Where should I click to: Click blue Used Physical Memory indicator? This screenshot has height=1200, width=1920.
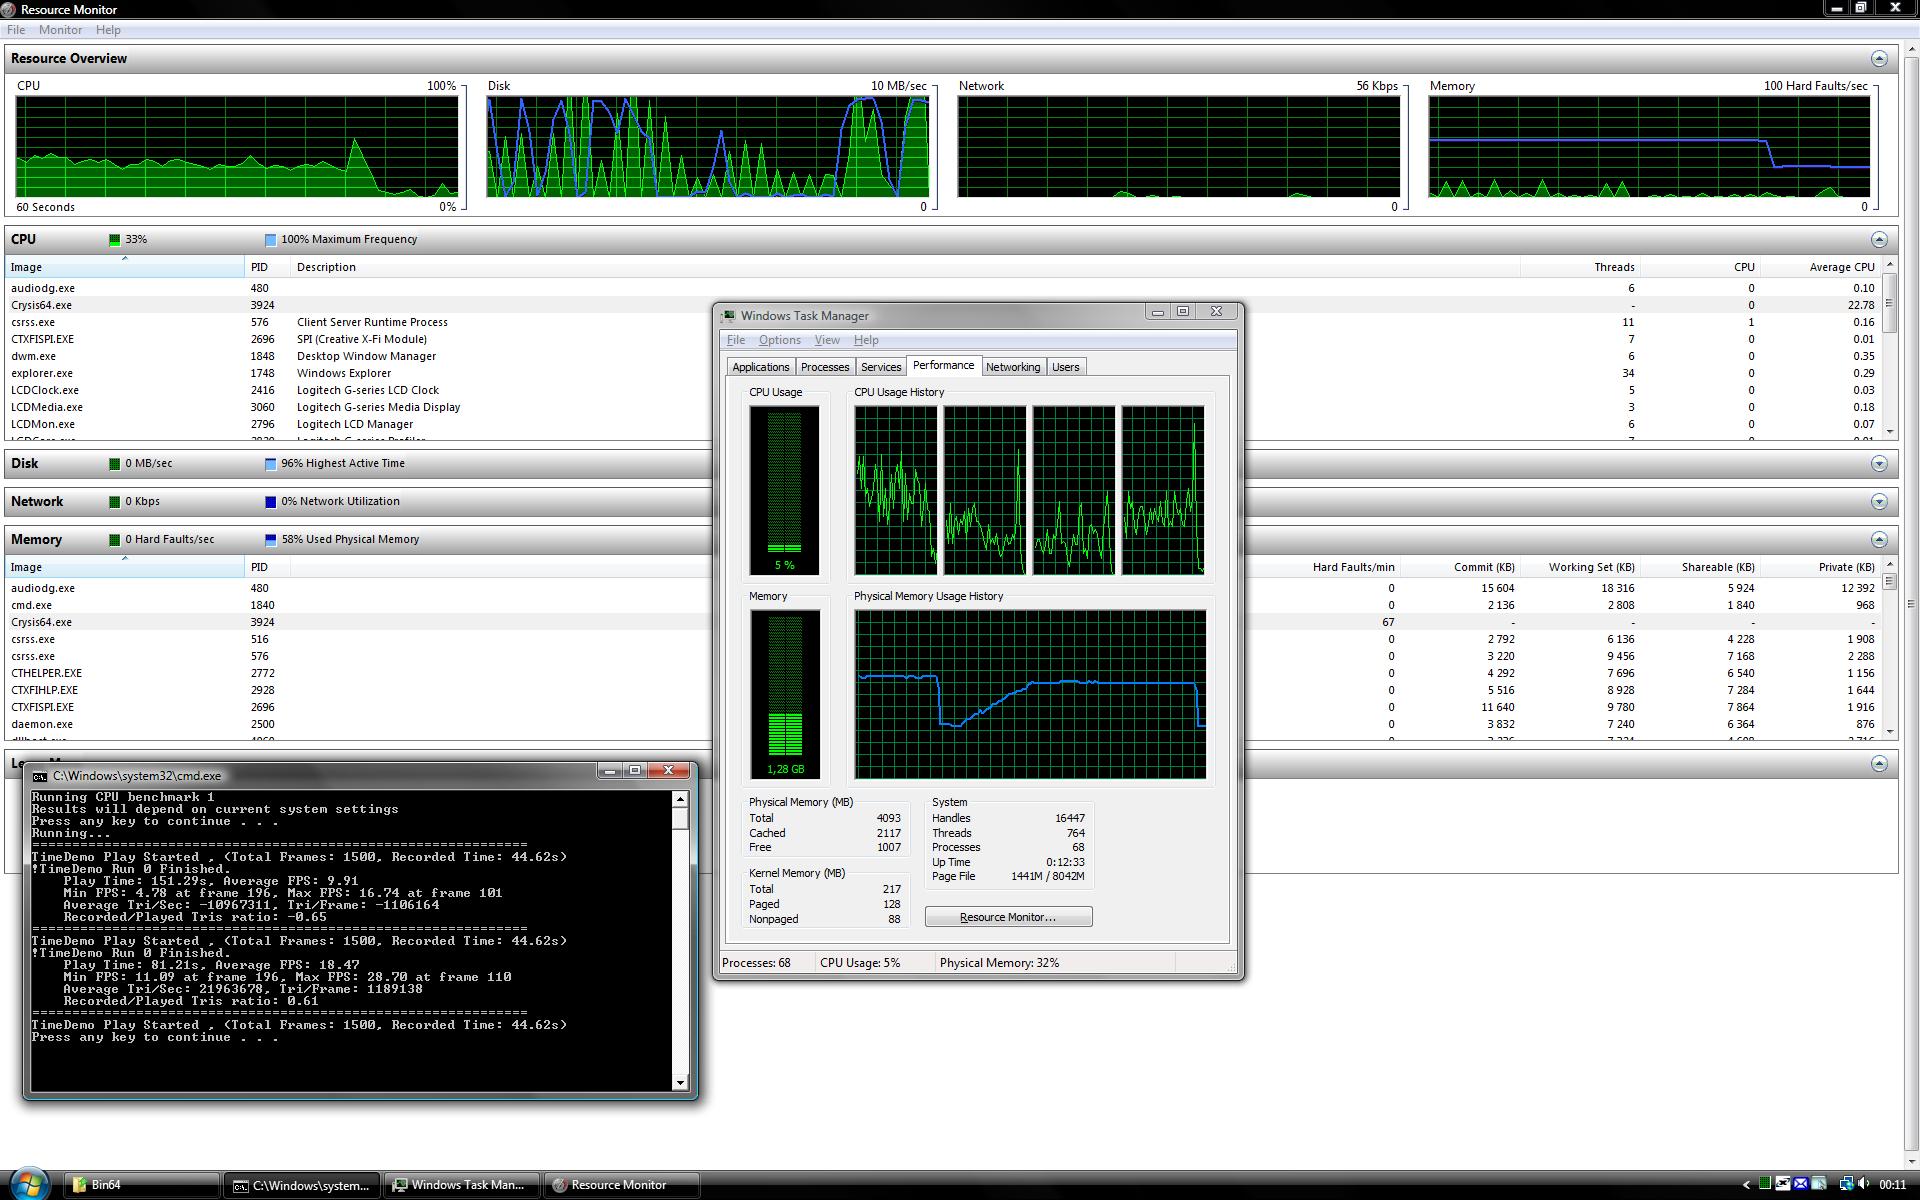click(x=270, y=540)
